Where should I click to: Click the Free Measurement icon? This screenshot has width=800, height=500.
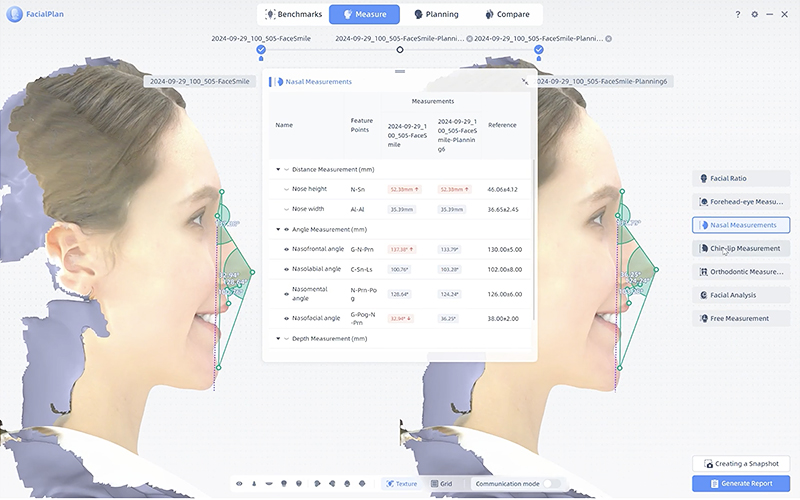704,318
